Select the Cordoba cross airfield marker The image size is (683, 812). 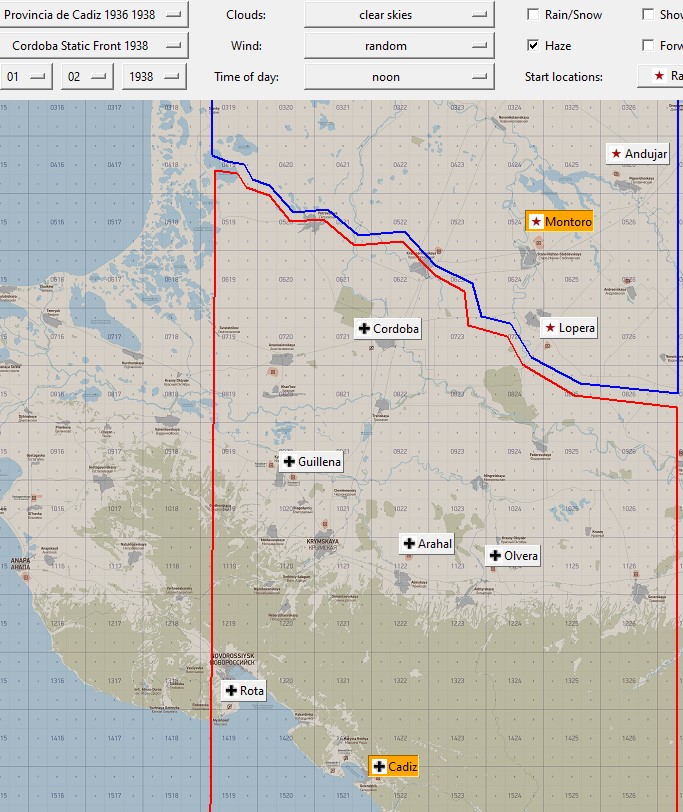pos(388,329)
